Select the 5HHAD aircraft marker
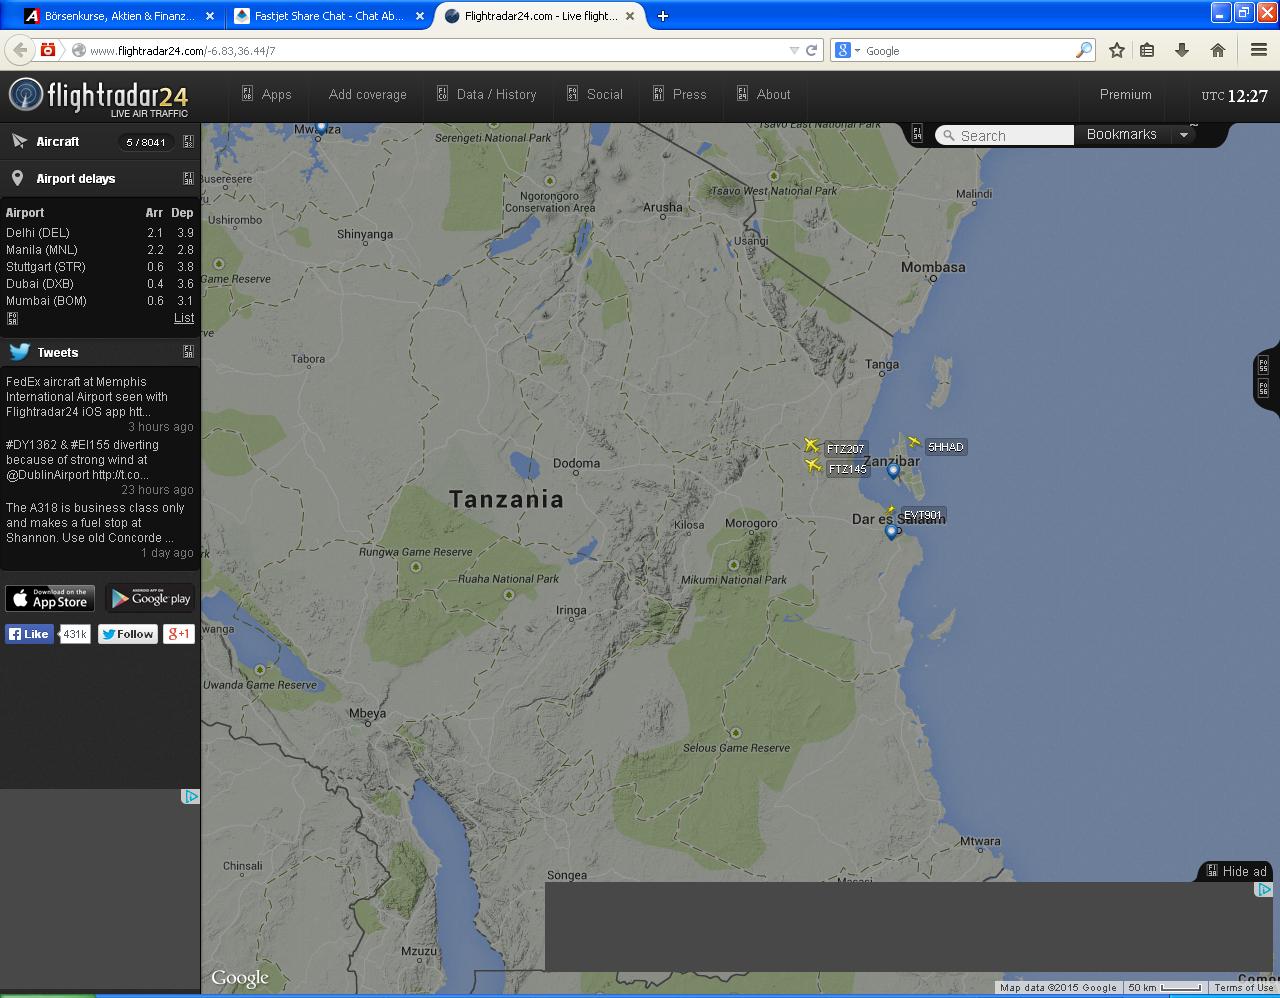1280x998 pixels. tap(915, 440)
